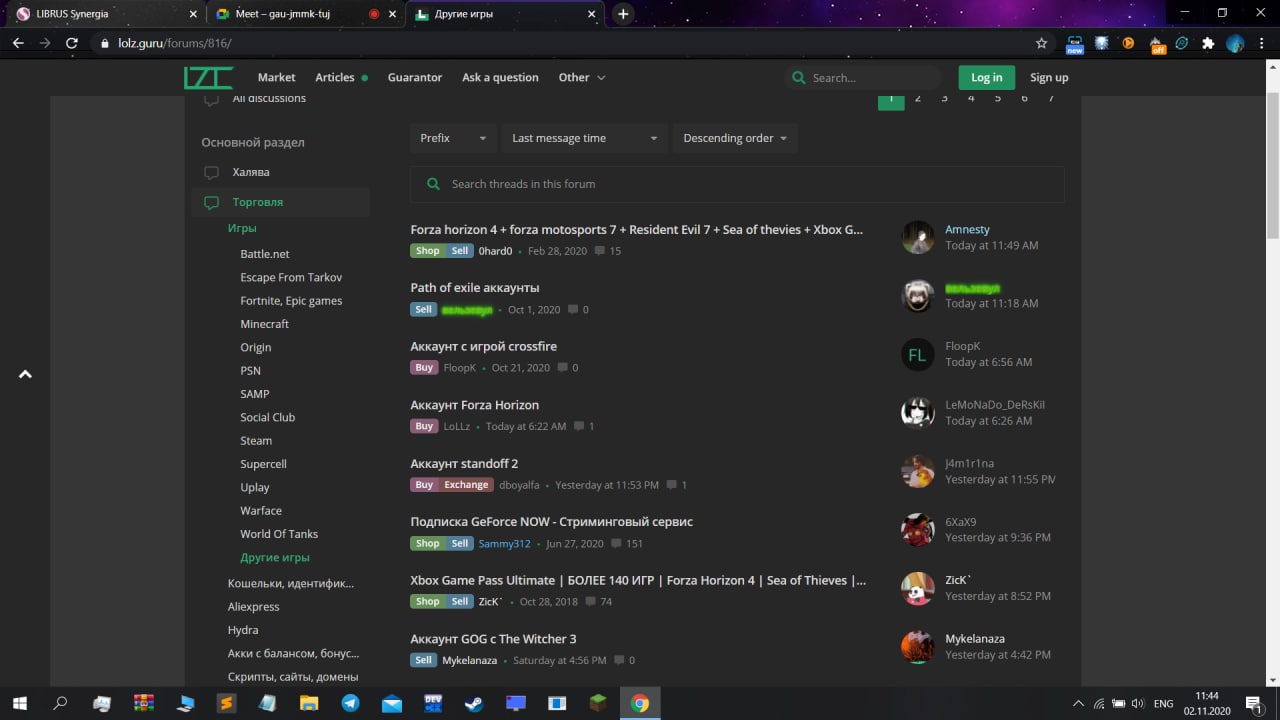Screen dimensions: 1280x720
Task: Switch to the Meet gau-jmmk-tuj tab
Action: point(305,14)
